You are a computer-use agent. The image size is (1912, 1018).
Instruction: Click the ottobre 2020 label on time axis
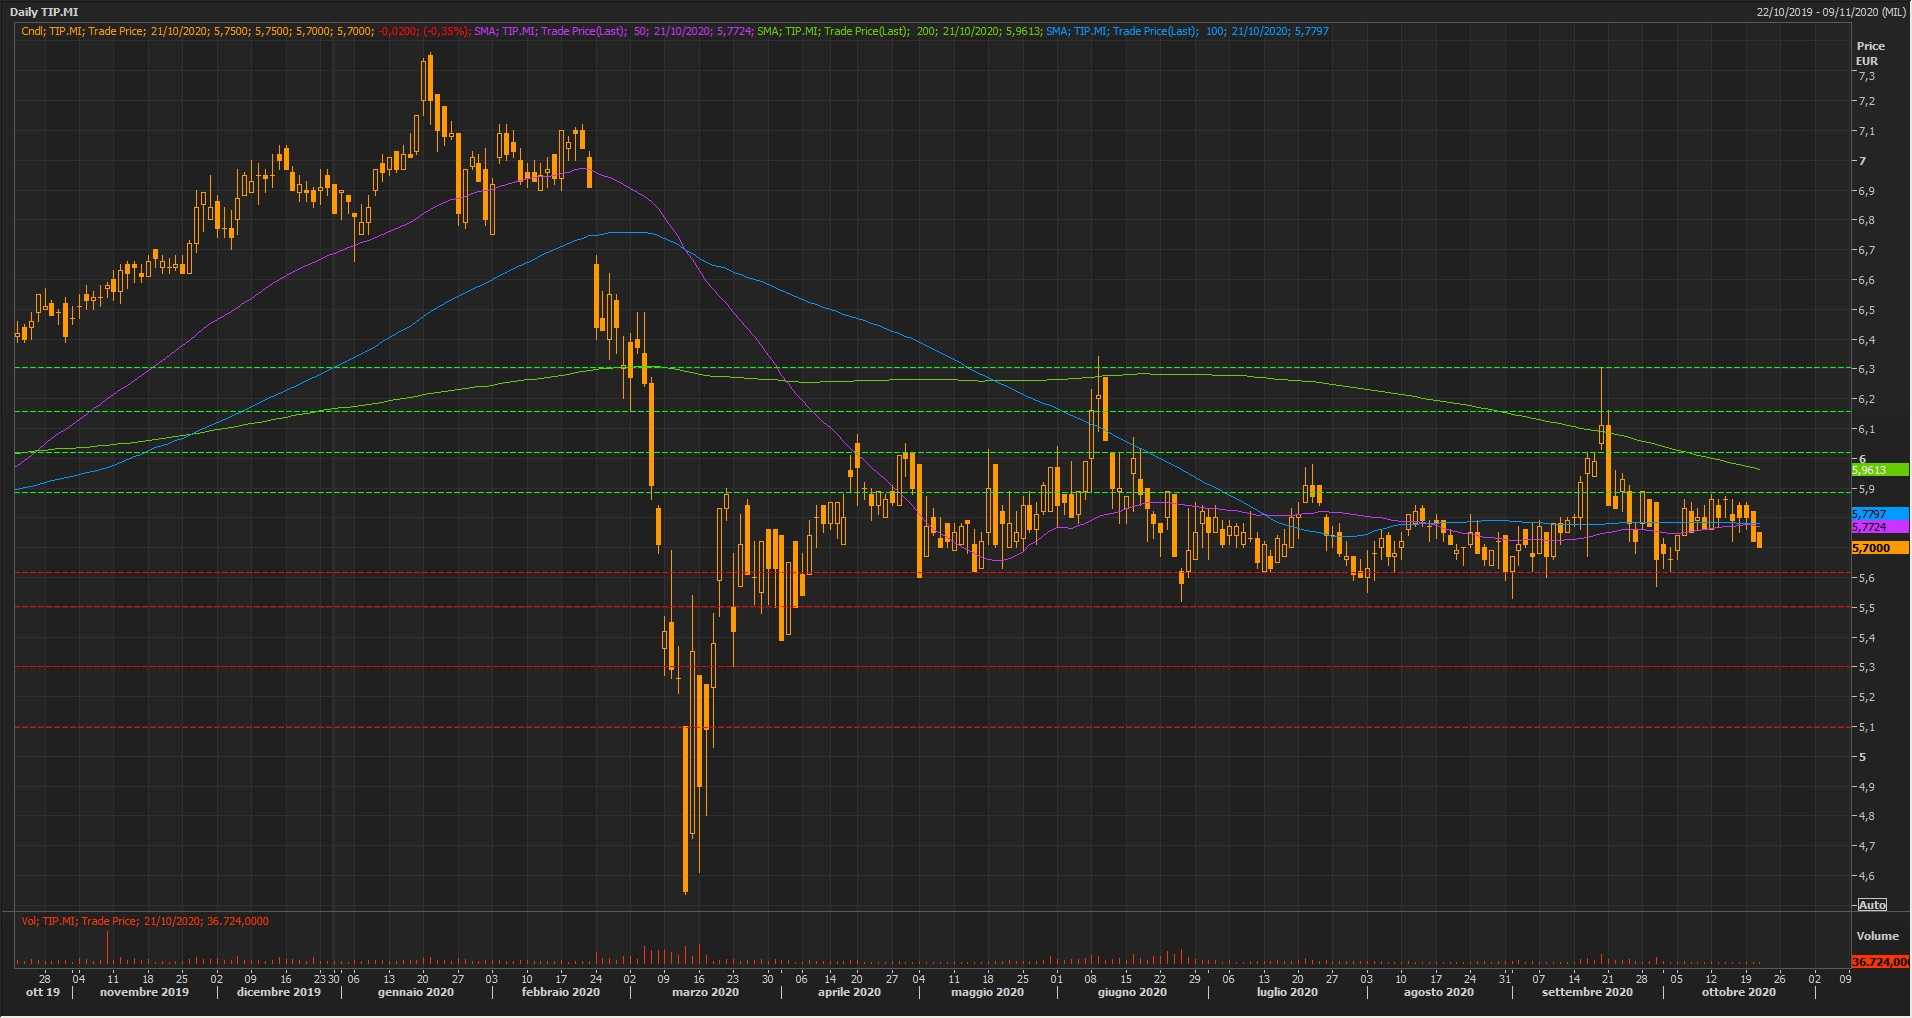1739,992
